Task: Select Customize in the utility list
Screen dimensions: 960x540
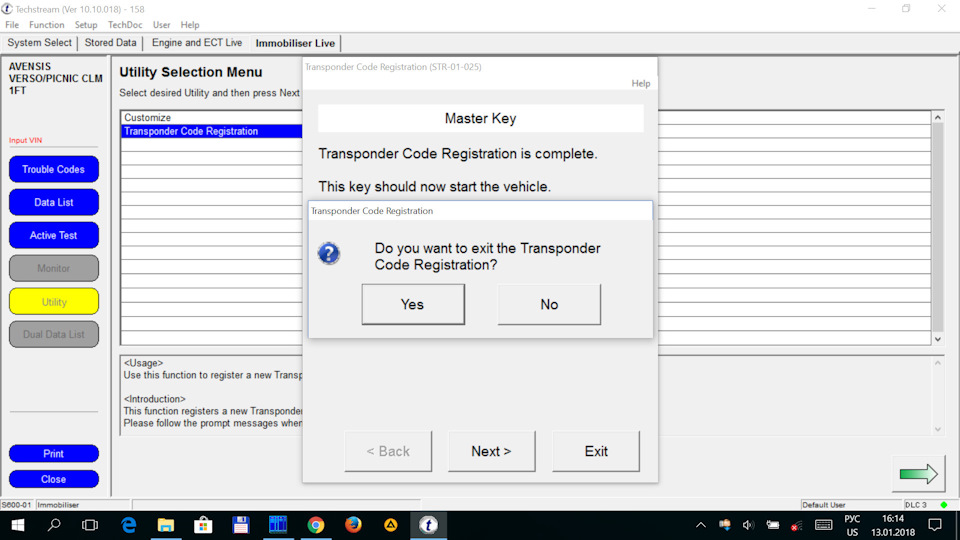Action: tap(211, 118)
